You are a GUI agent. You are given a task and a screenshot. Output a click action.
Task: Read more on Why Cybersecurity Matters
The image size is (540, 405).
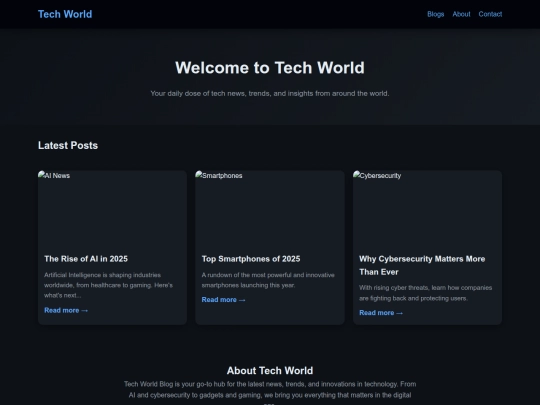coord(381,313)
